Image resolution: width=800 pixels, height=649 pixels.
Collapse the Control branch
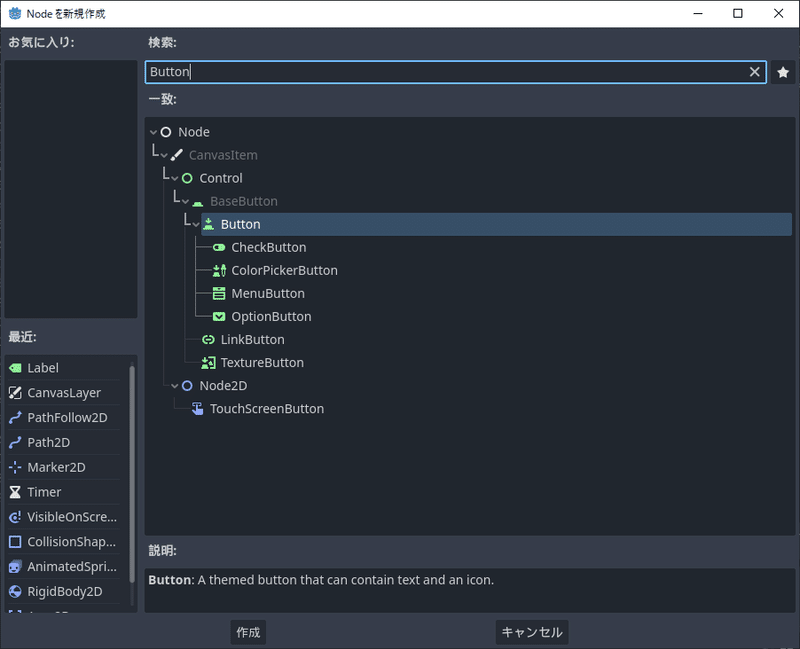[x=175, y=179]
